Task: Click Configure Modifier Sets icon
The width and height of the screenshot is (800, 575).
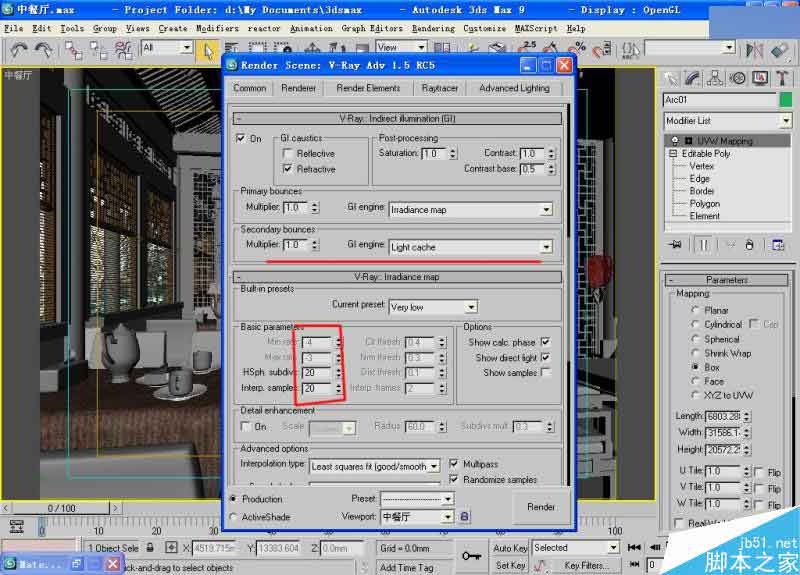Action: (774, 244)
